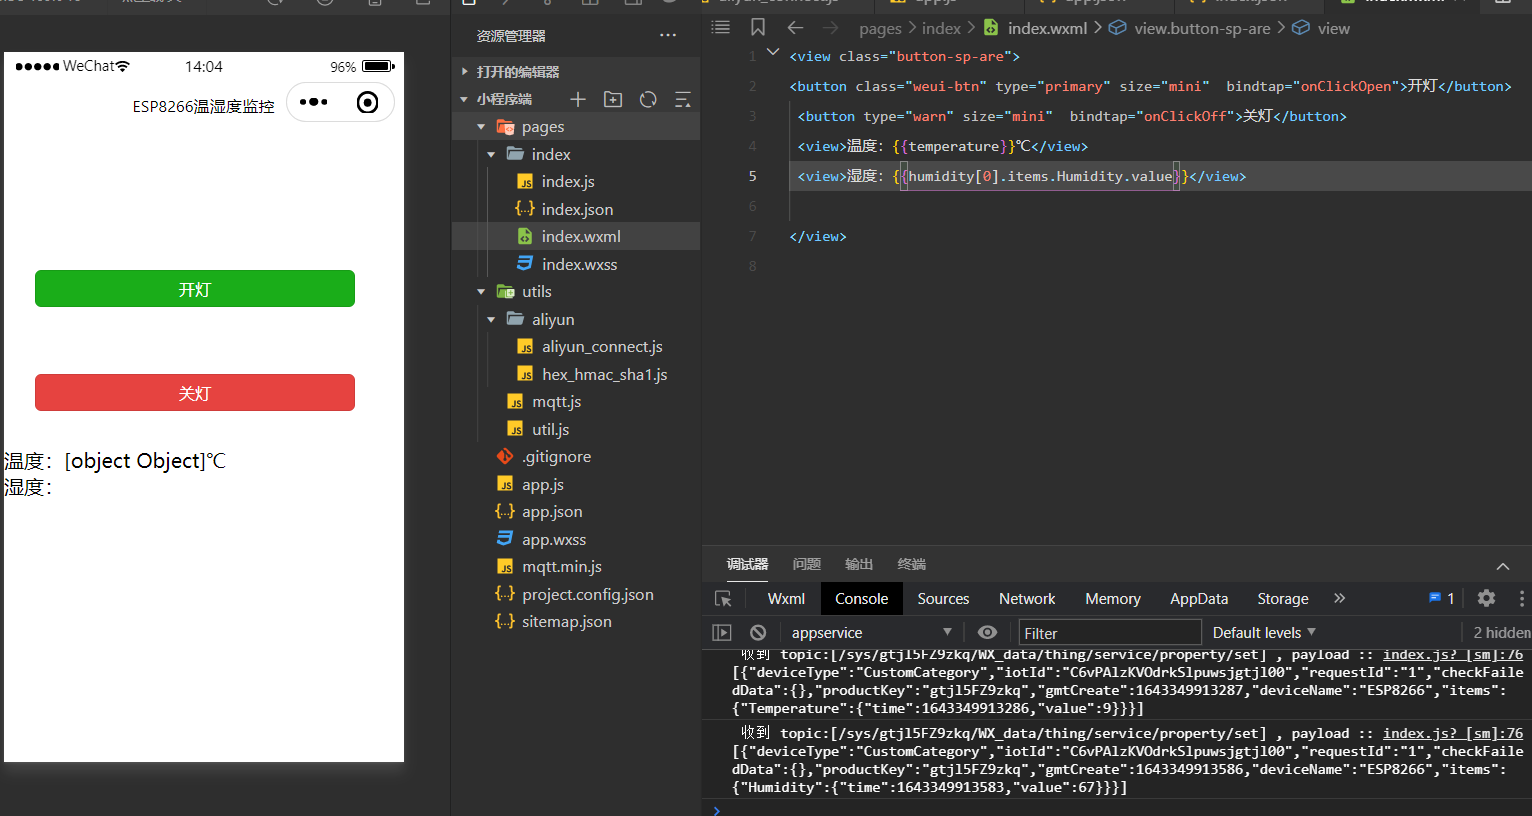Screen dimensions: 1532x816
Task: Select the Console tab
Action: tap(861, 598)
